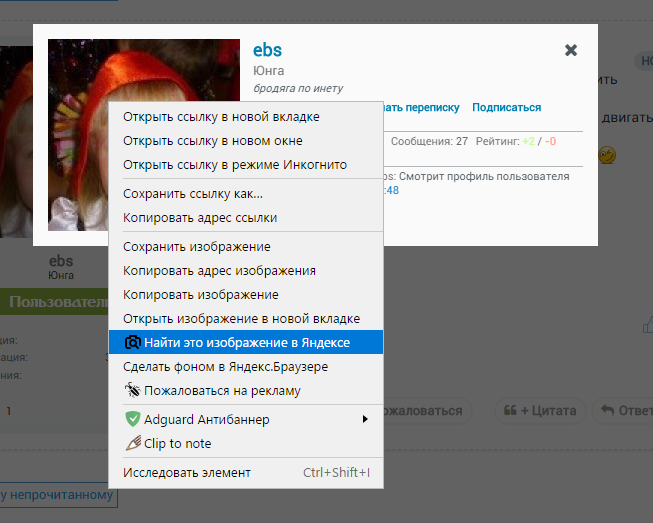Click the green 'Пользователи' group badge

point(54,301)
